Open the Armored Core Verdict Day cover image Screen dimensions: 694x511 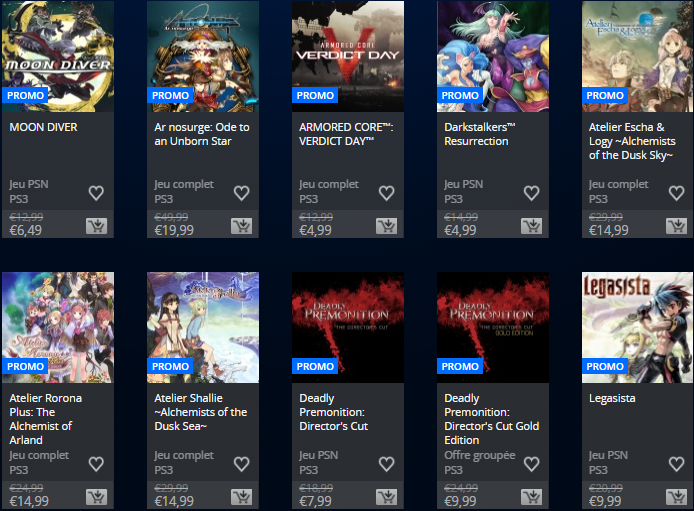[x=348, y=56]
